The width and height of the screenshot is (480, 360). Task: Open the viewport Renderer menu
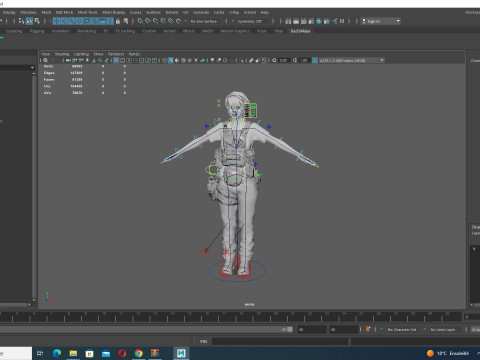116,54
